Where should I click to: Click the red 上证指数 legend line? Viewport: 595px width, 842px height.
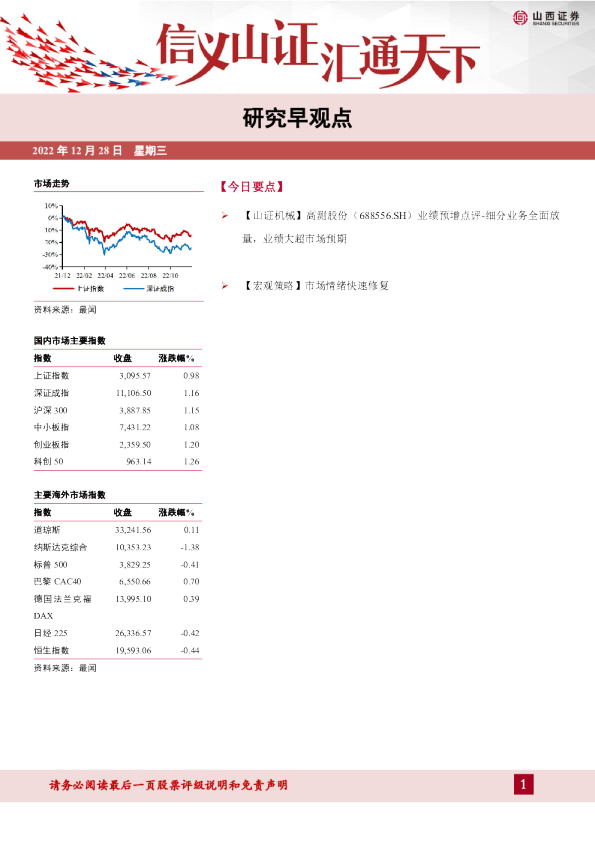[x=63, y=288]
